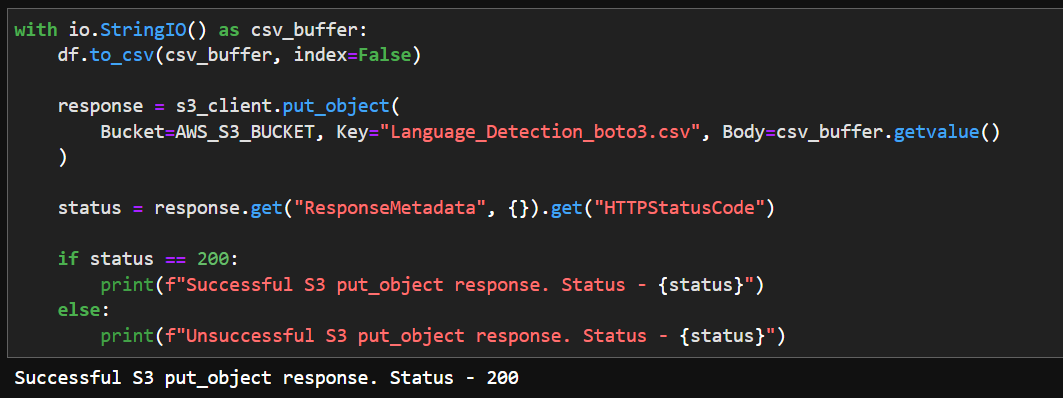
Task: Click the 'with' keyword at top
Action: 35,30
